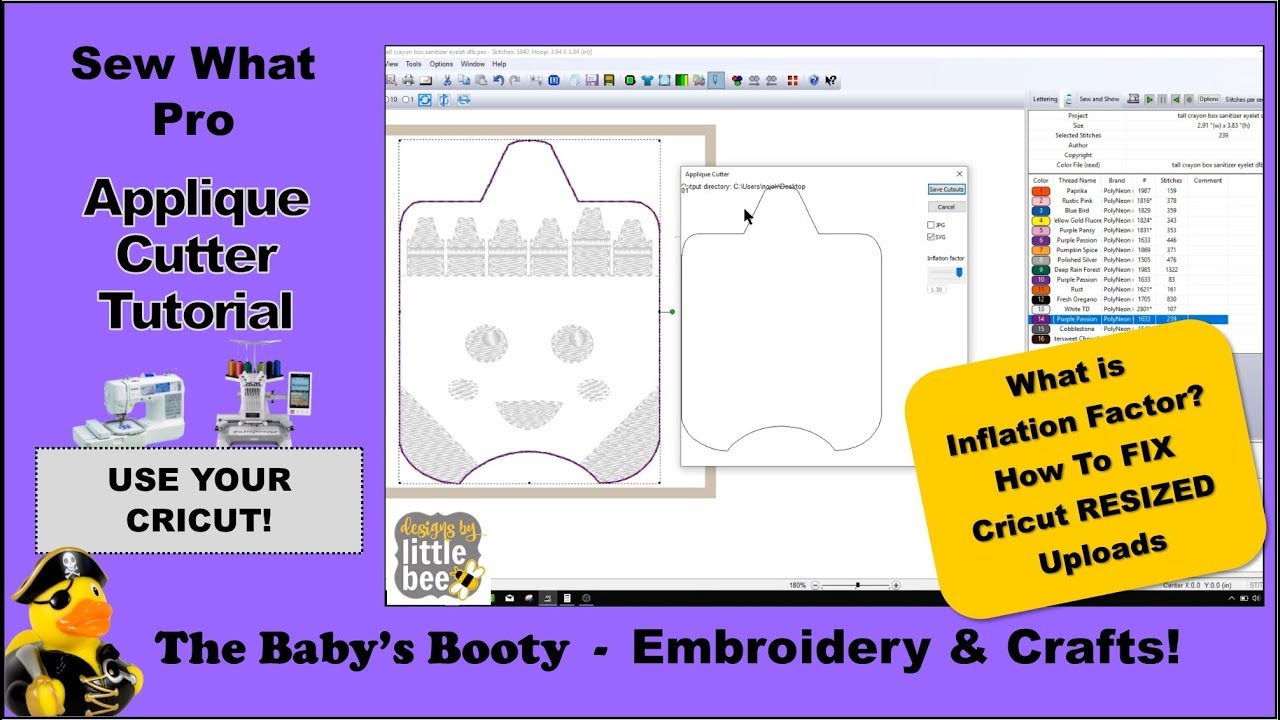Click the sewing machine icon beside Sew and Show
This screenshot has height=720, width=1280.
coord(1133,99)
